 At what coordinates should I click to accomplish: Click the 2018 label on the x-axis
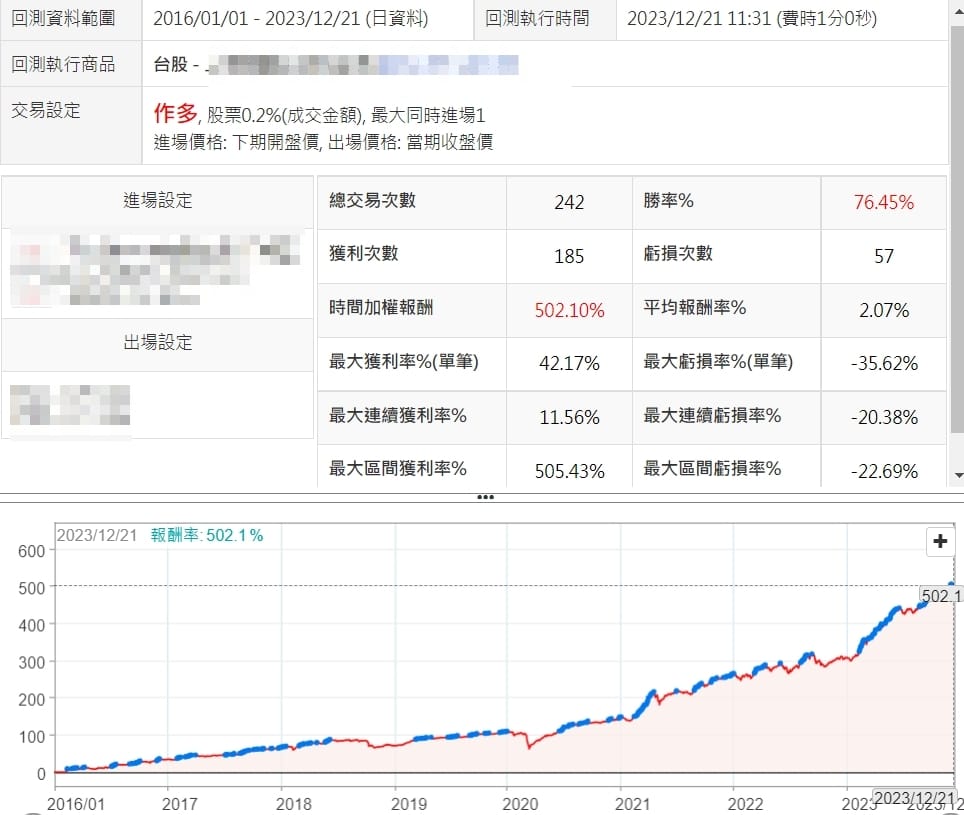pyautogui.click(x=292, y=803)
